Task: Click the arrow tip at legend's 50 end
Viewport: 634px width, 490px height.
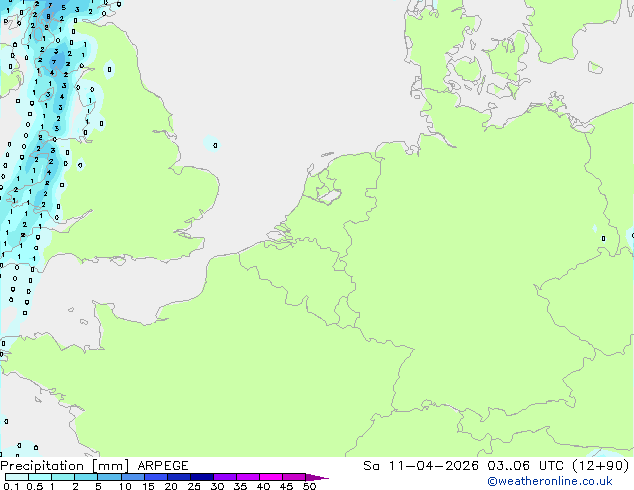Action: coord(317,477)
